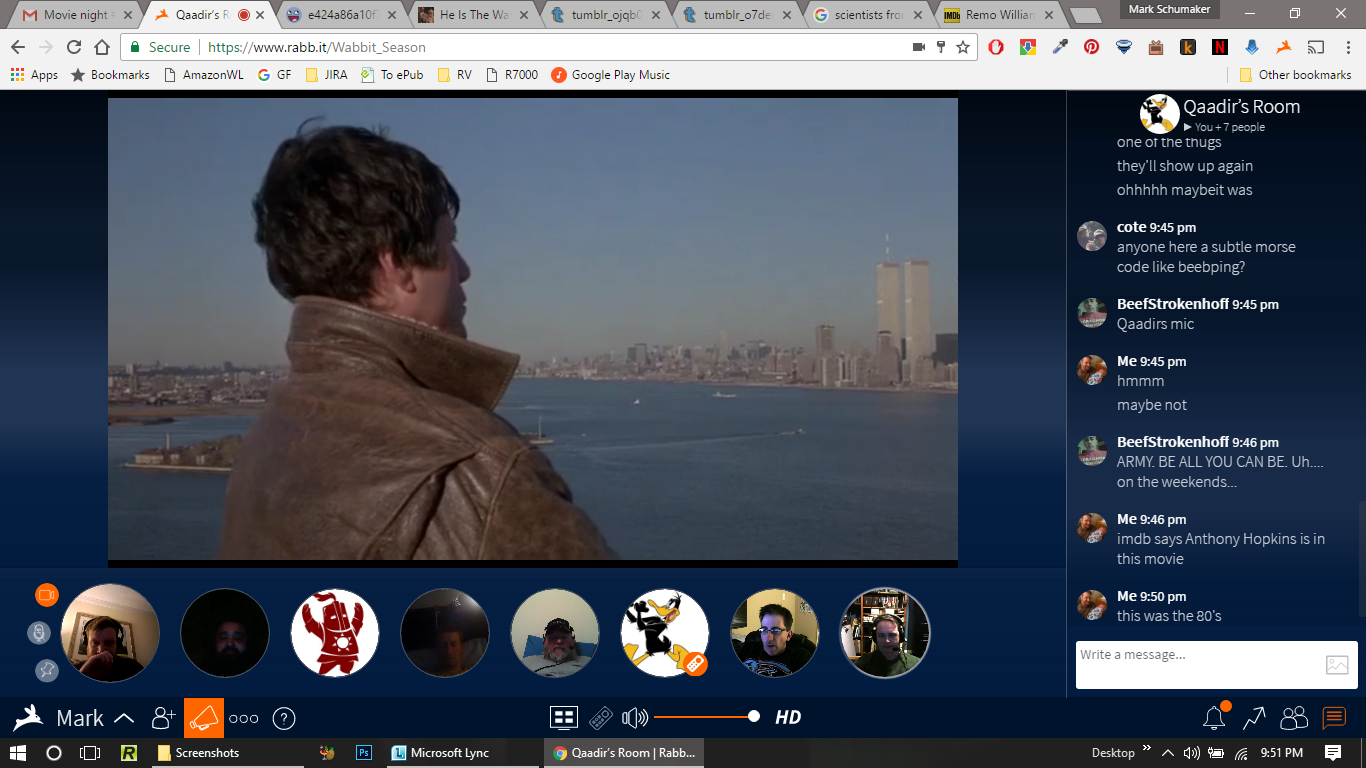Screen dimensions: 1366x768
Task: Expand the Mark profile menu chevron
Action: click(x=124, y=718)
